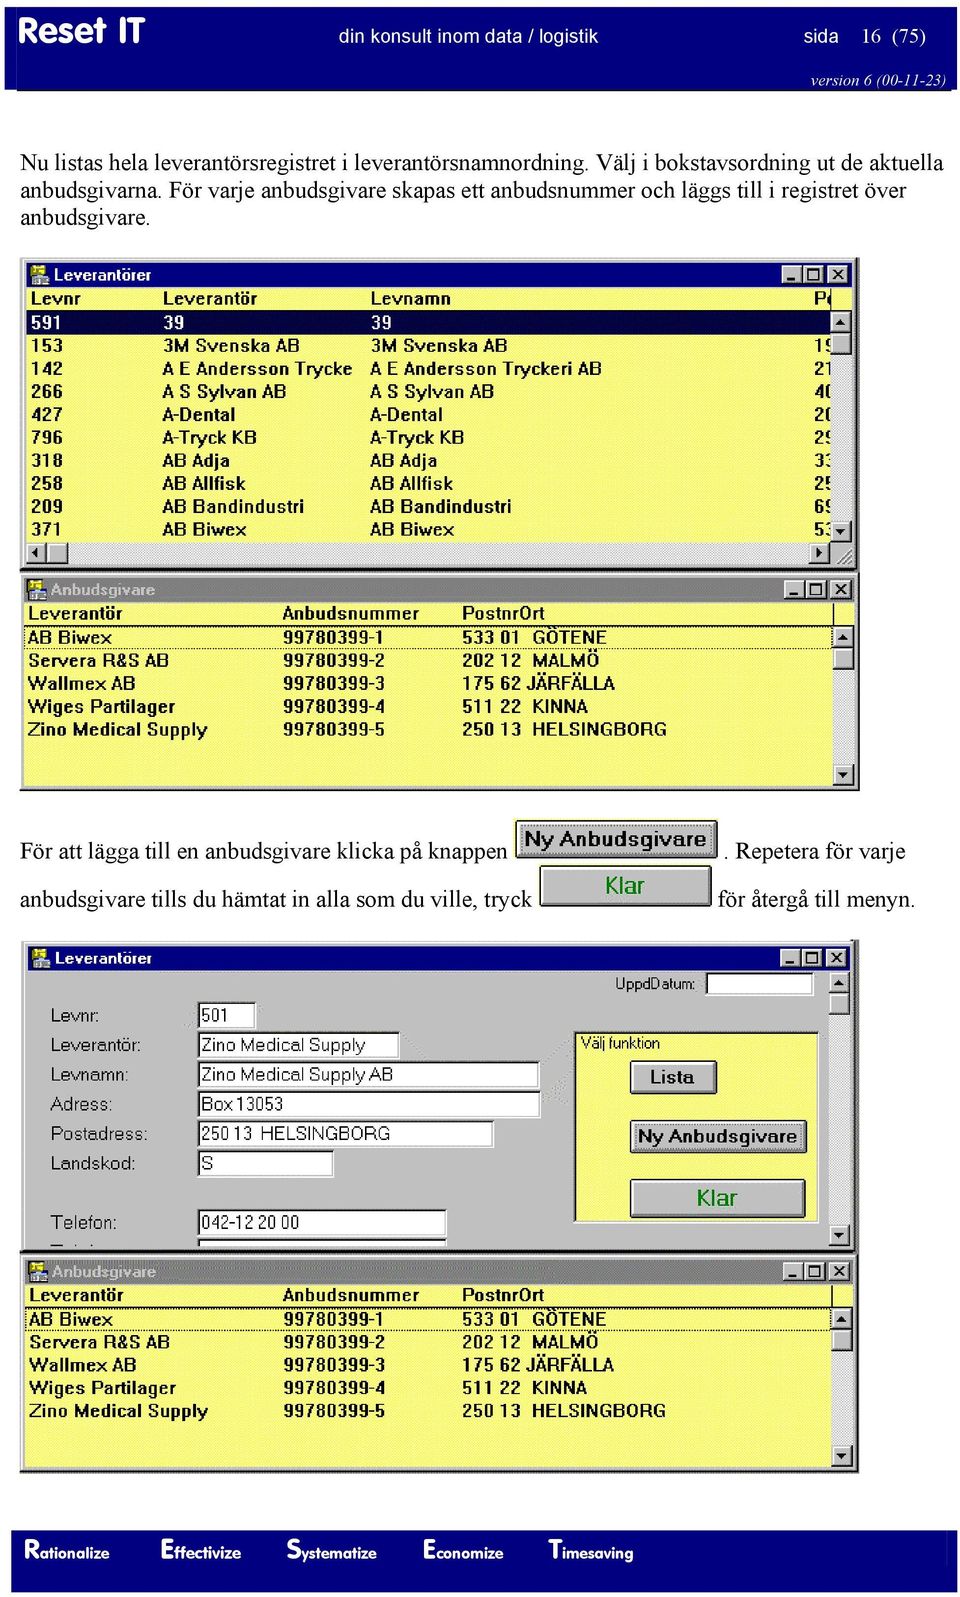Click the title bar icon of the Leverantörer form window
Screen dimensions: 960x1597
(x=40, y=958)
